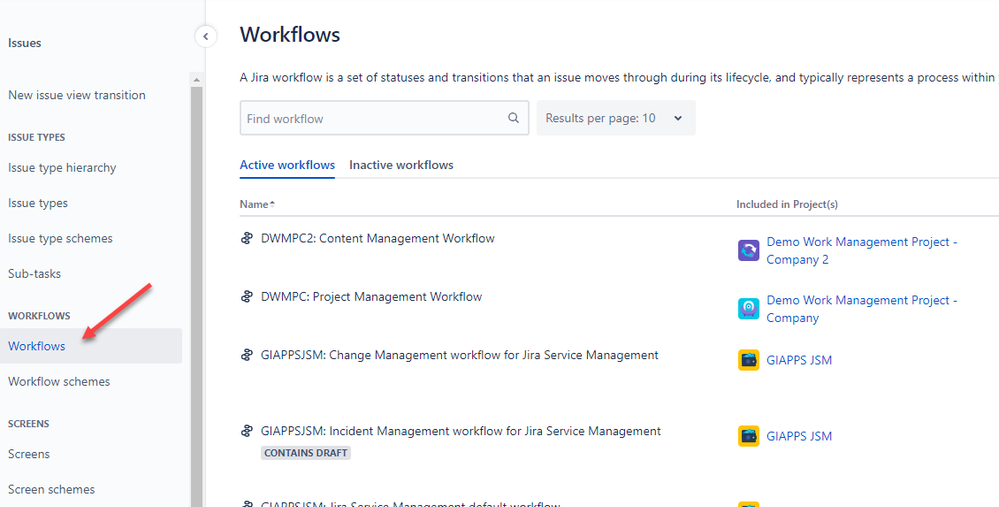Click the workflow icon beside Change Management workflow
Screen dimensions: 999x507
point(247,355)
